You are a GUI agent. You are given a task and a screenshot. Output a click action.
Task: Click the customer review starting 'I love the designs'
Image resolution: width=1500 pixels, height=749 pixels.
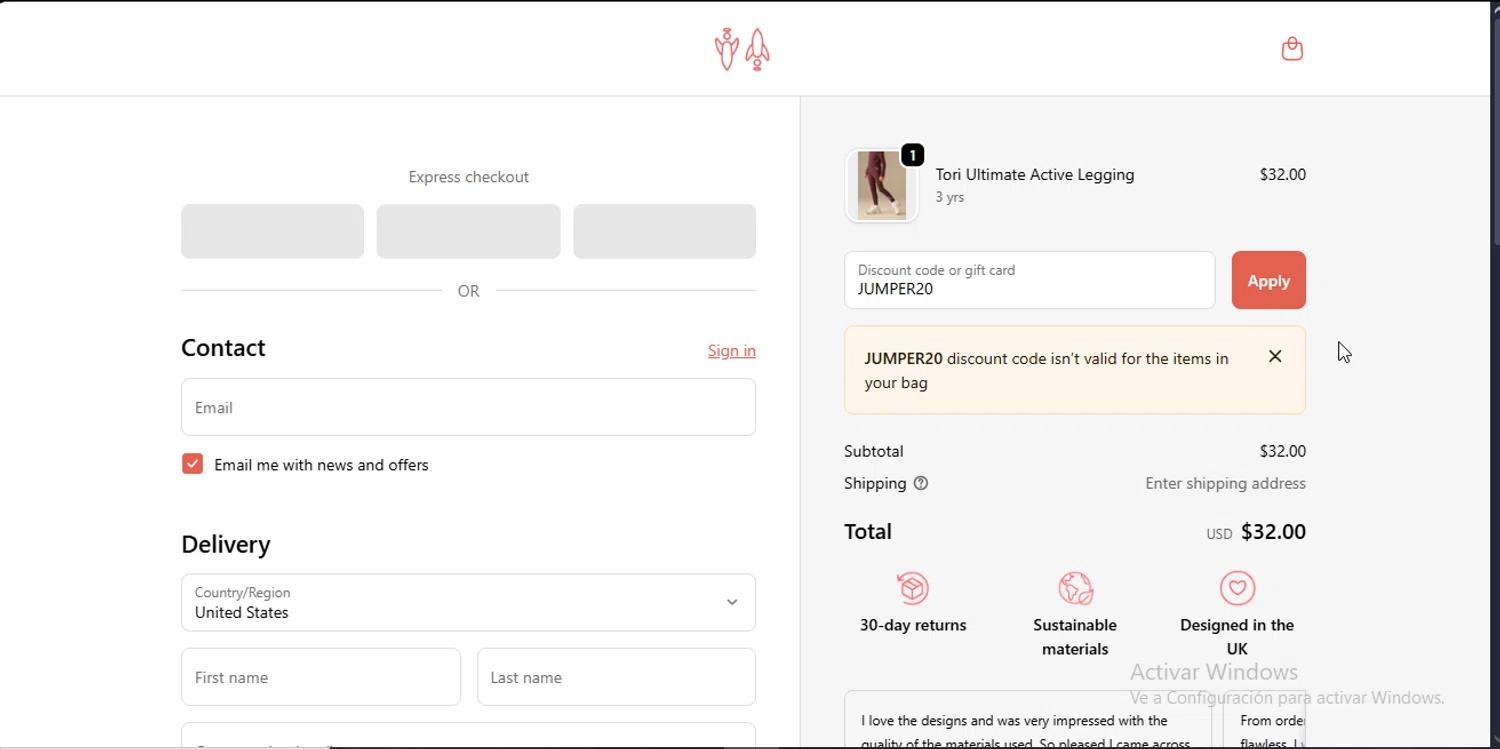pos(1028,720)
